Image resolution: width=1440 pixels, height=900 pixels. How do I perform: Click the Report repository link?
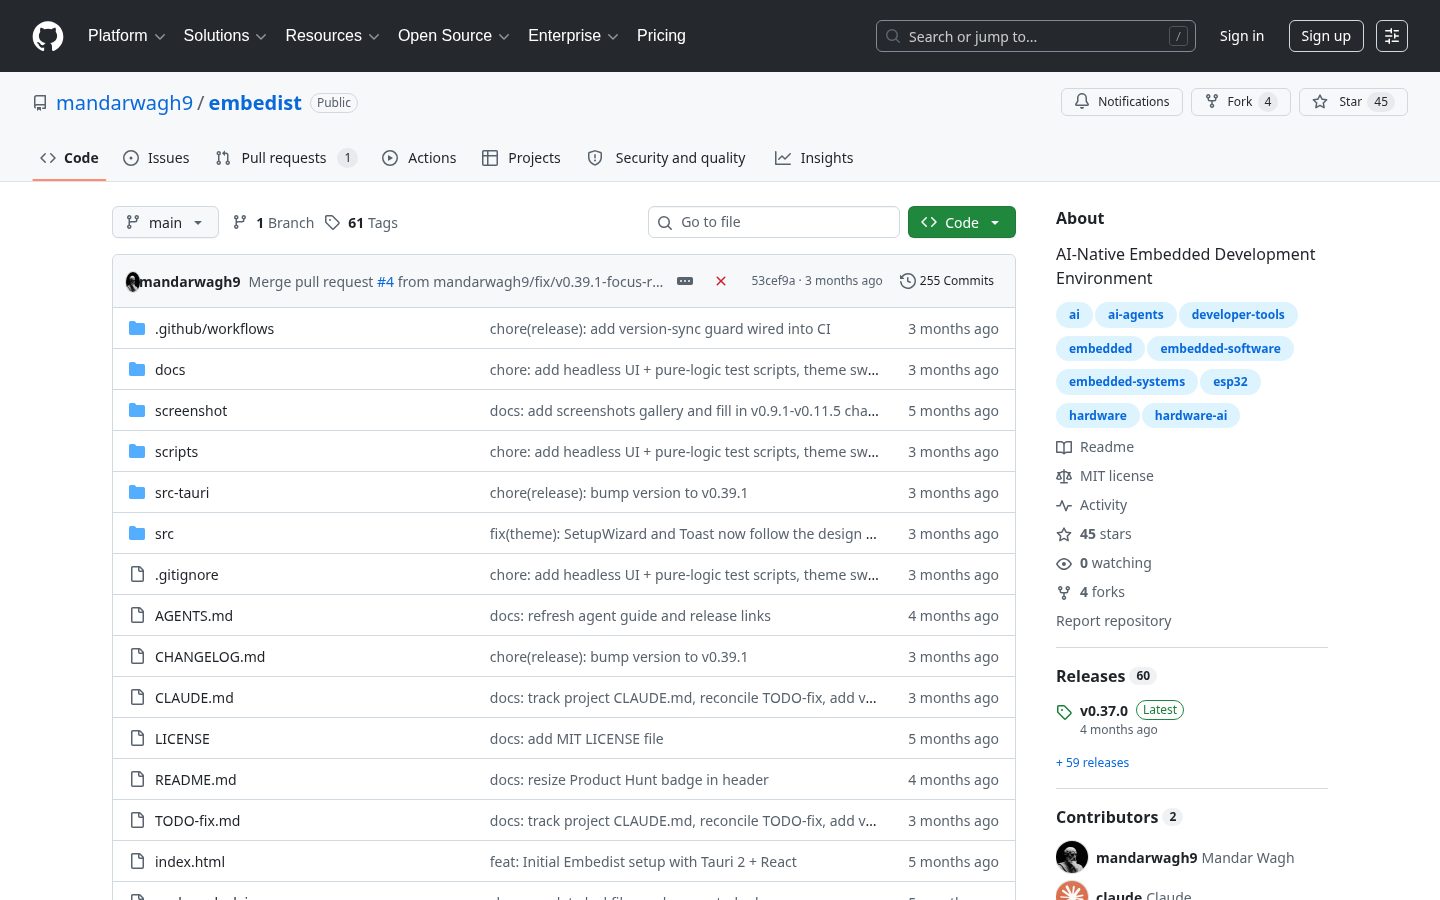click(x=1113, y=621)
